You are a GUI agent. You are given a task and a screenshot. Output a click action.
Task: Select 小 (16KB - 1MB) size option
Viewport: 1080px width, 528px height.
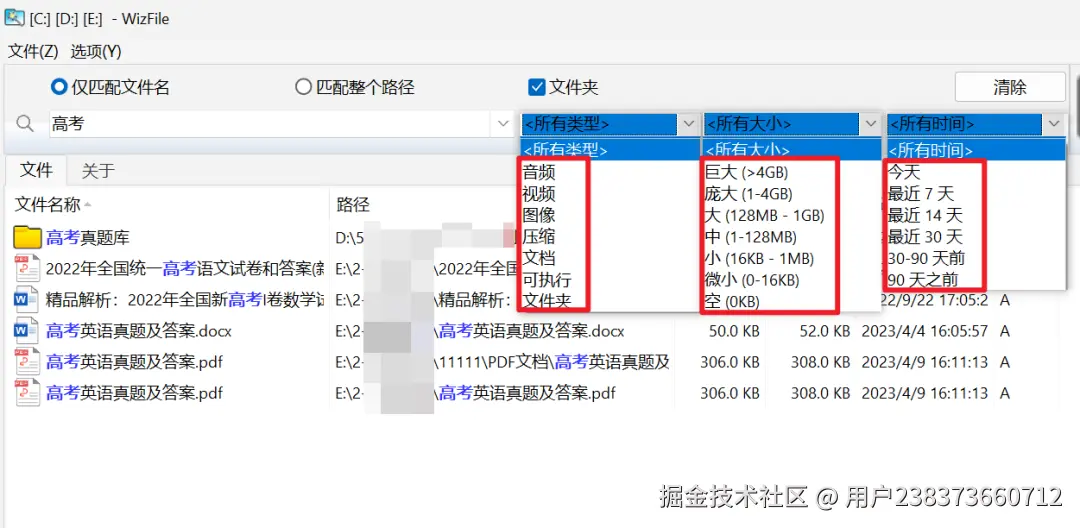[x=760, y=258]
